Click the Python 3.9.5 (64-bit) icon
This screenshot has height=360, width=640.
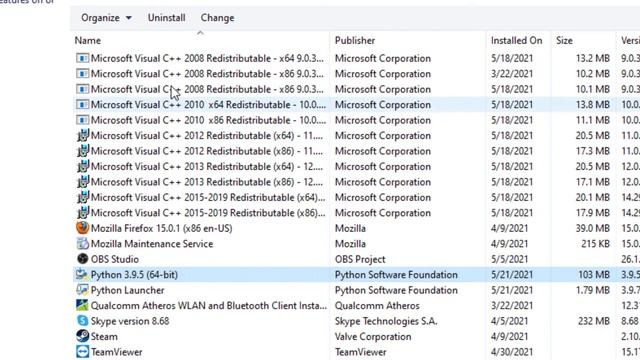click(82, 274)
